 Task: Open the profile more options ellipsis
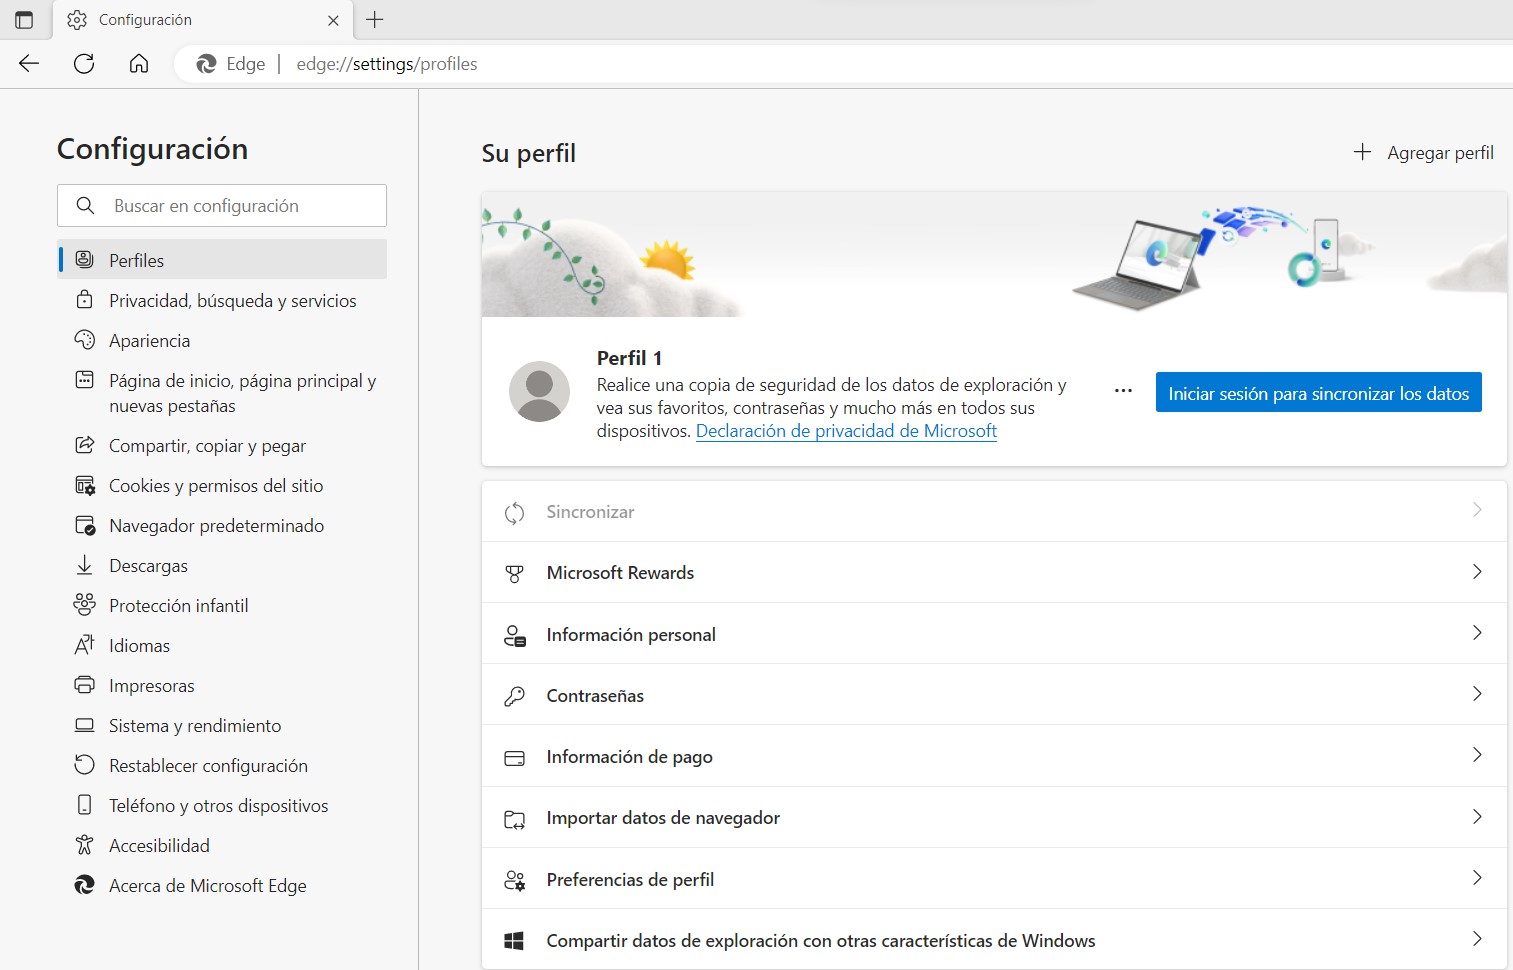coord(1123,391)
